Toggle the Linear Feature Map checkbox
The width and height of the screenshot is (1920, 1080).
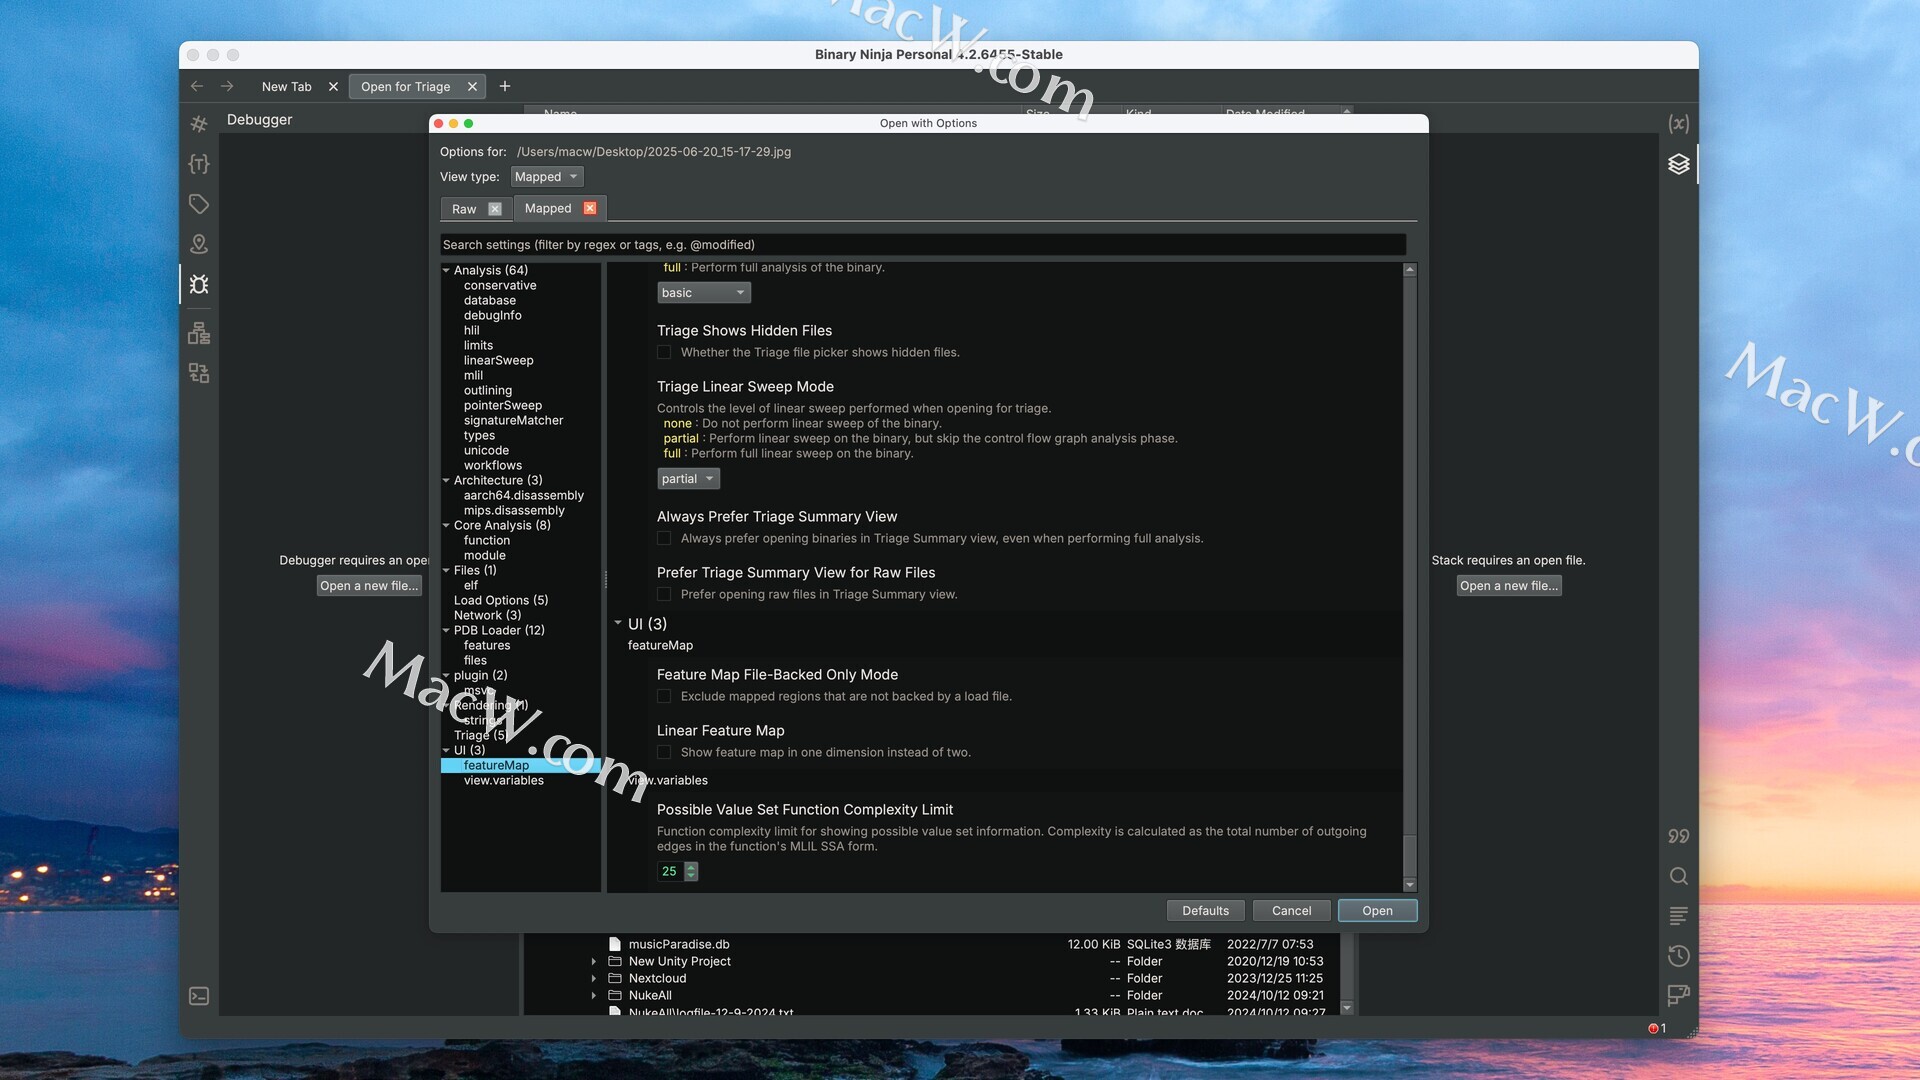click(664, 752)
